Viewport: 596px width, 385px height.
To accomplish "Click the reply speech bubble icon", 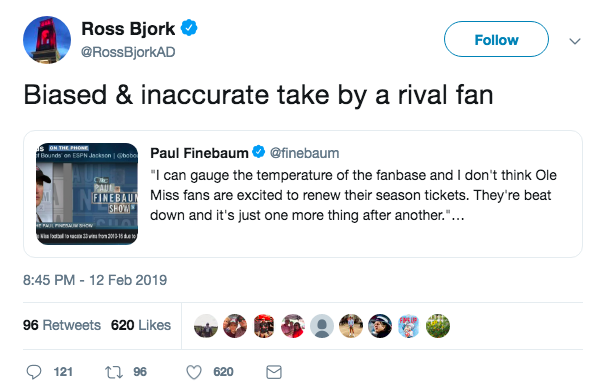I will [x=34, y=372].
